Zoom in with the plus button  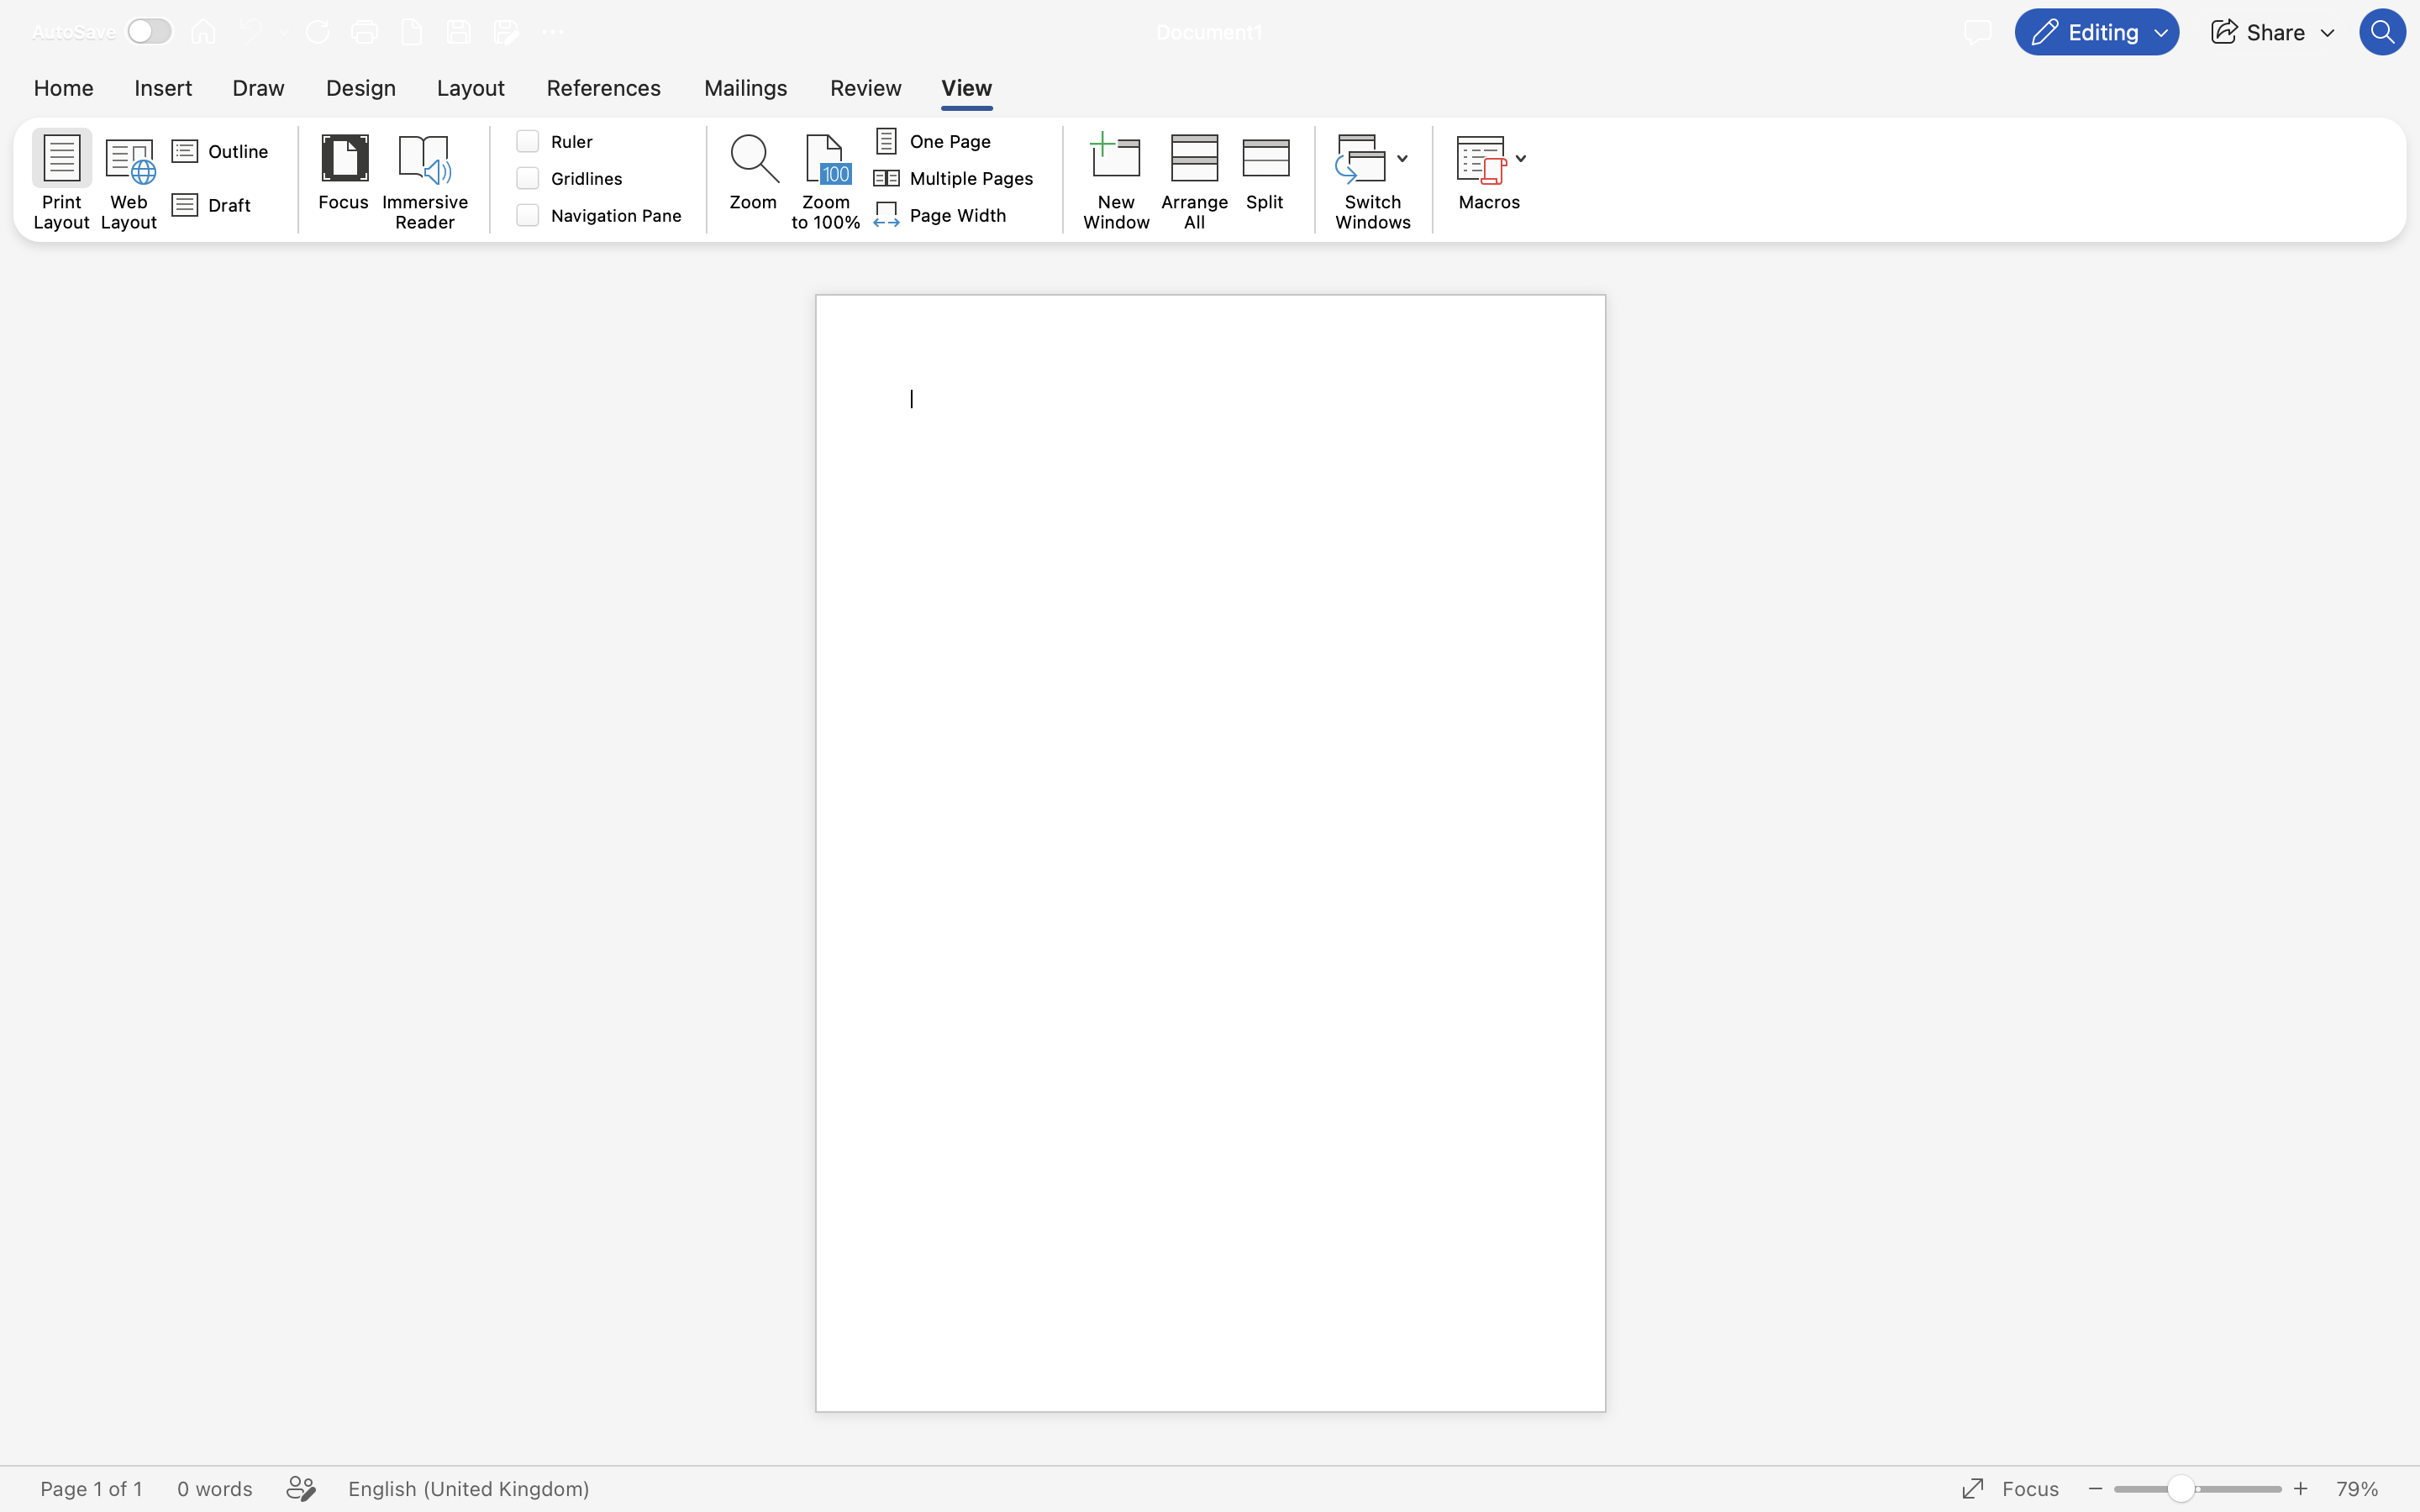click(2300, 1488)
